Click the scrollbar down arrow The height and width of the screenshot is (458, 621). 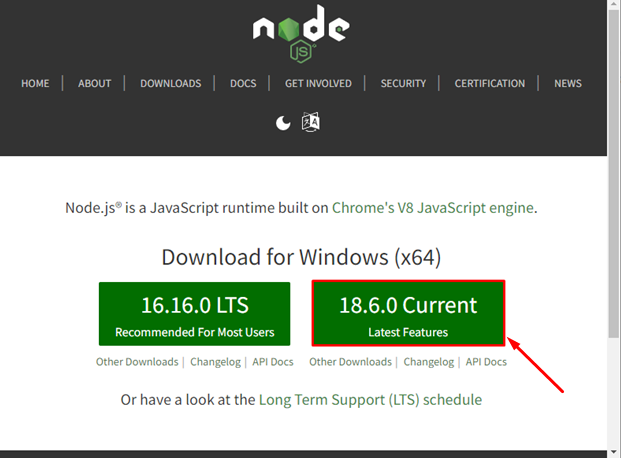click(x=614, y=452)
